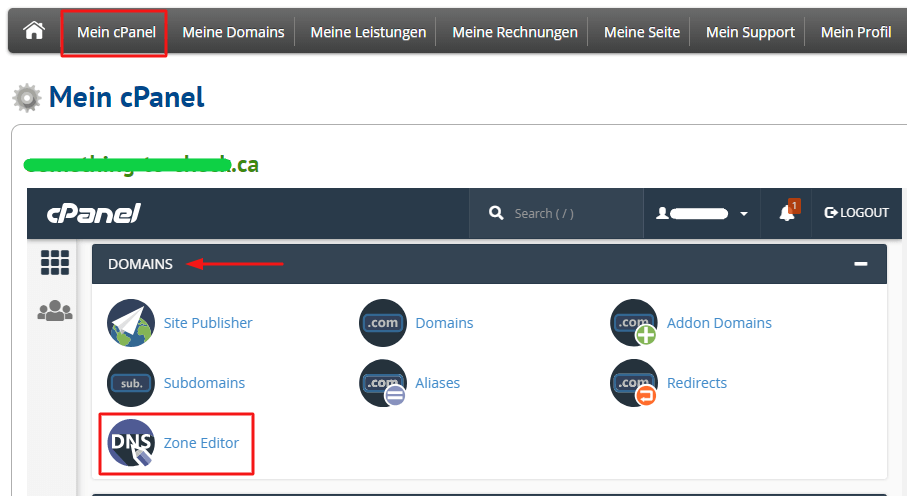This screenshot has height=496, width=907.
Task: Click the Aliases icon
Action: pos(383,383)
